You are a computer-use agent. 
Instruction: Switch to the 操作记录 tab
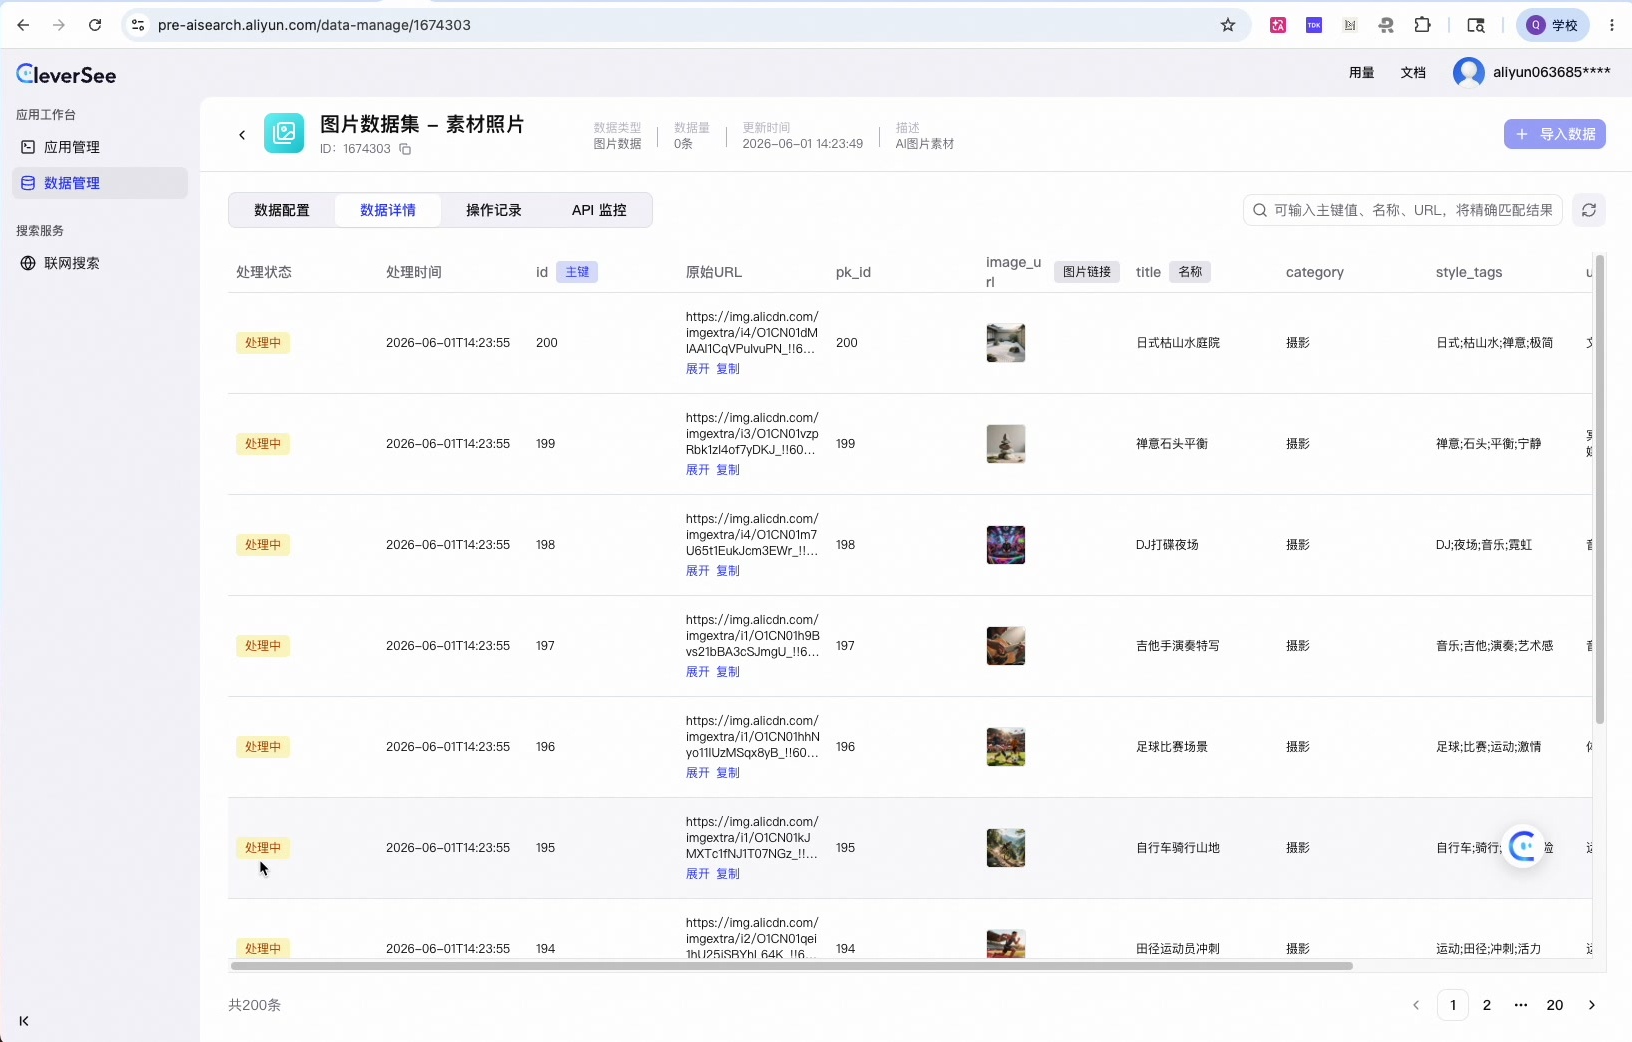coord(494,210)
